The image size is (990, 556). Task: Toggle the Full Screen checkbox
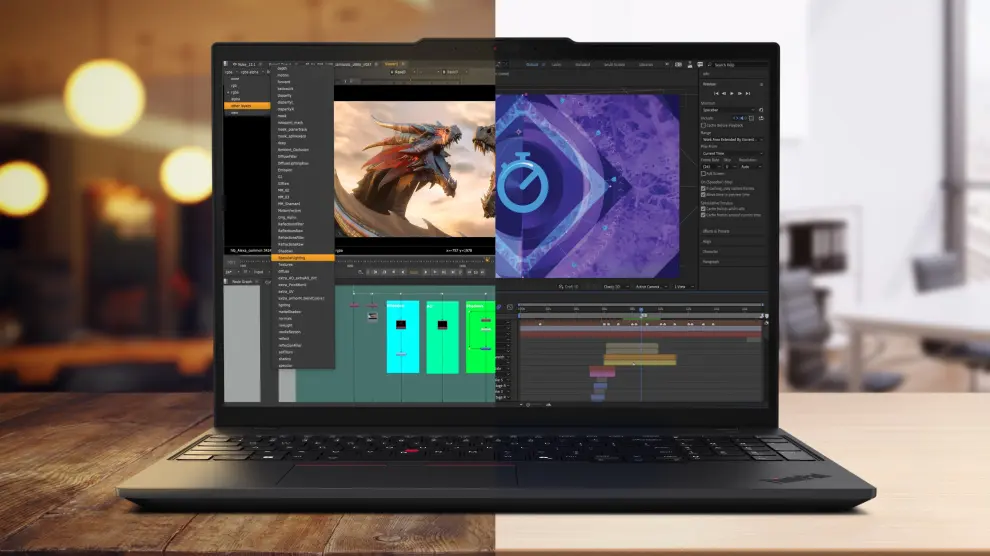(x=704, y=173)
